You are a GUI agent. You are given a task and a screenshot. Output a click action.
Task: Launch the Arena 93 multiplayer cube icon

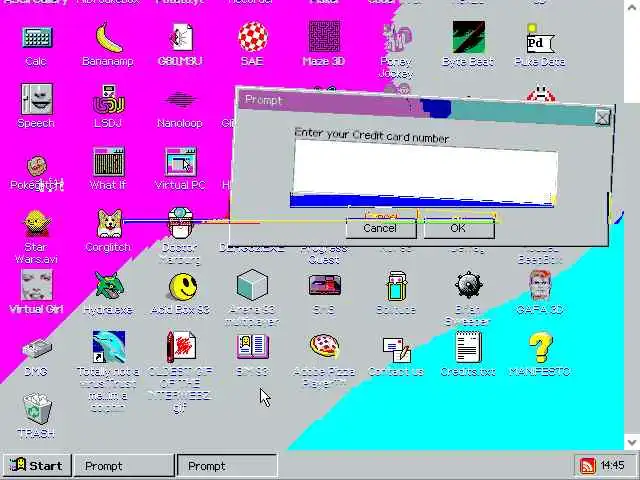click(252, 285)
